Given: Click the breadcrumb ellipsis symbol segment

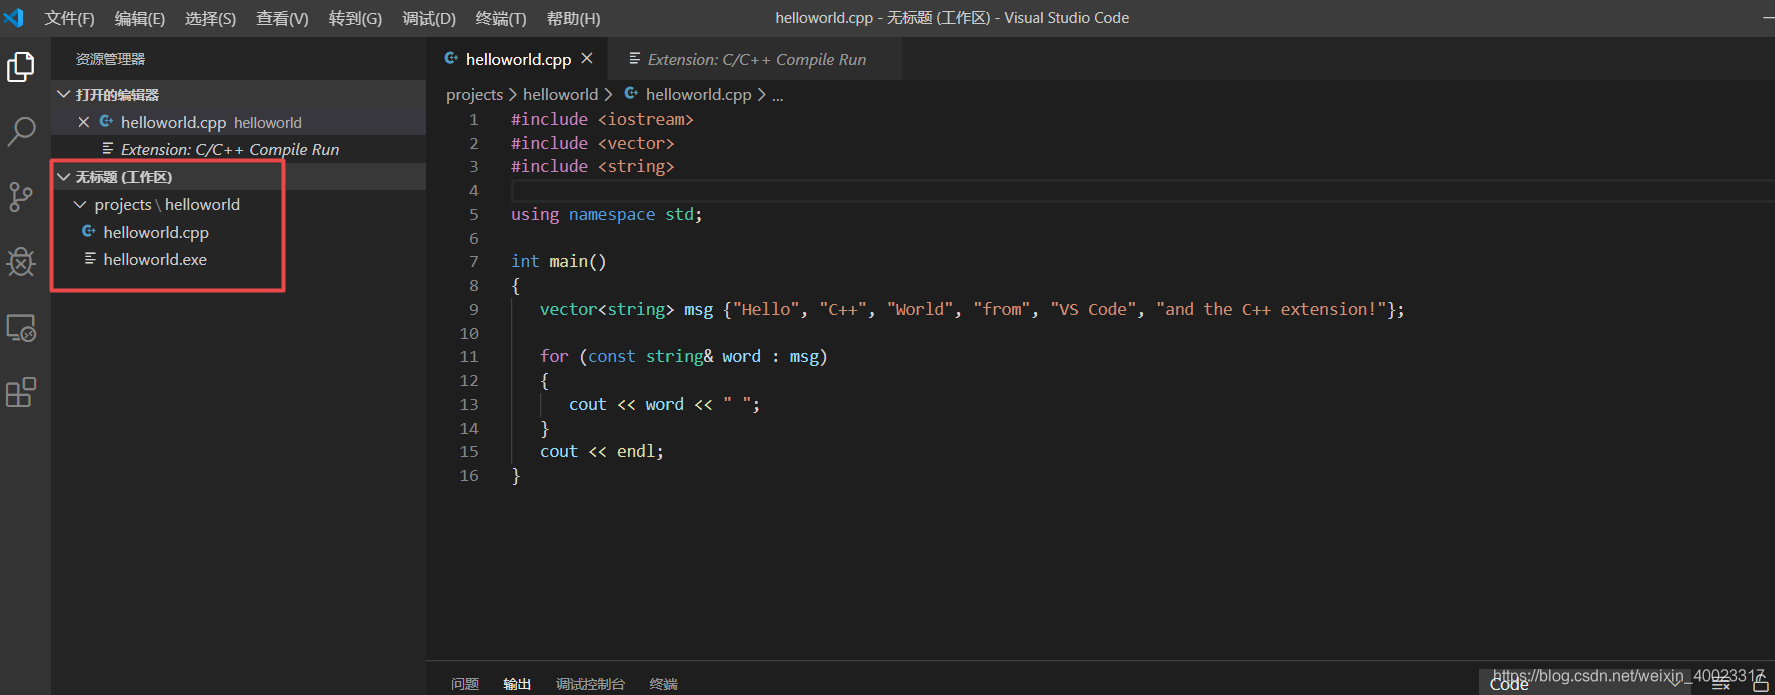Looking at the screenshot, I should pos(778,95).
